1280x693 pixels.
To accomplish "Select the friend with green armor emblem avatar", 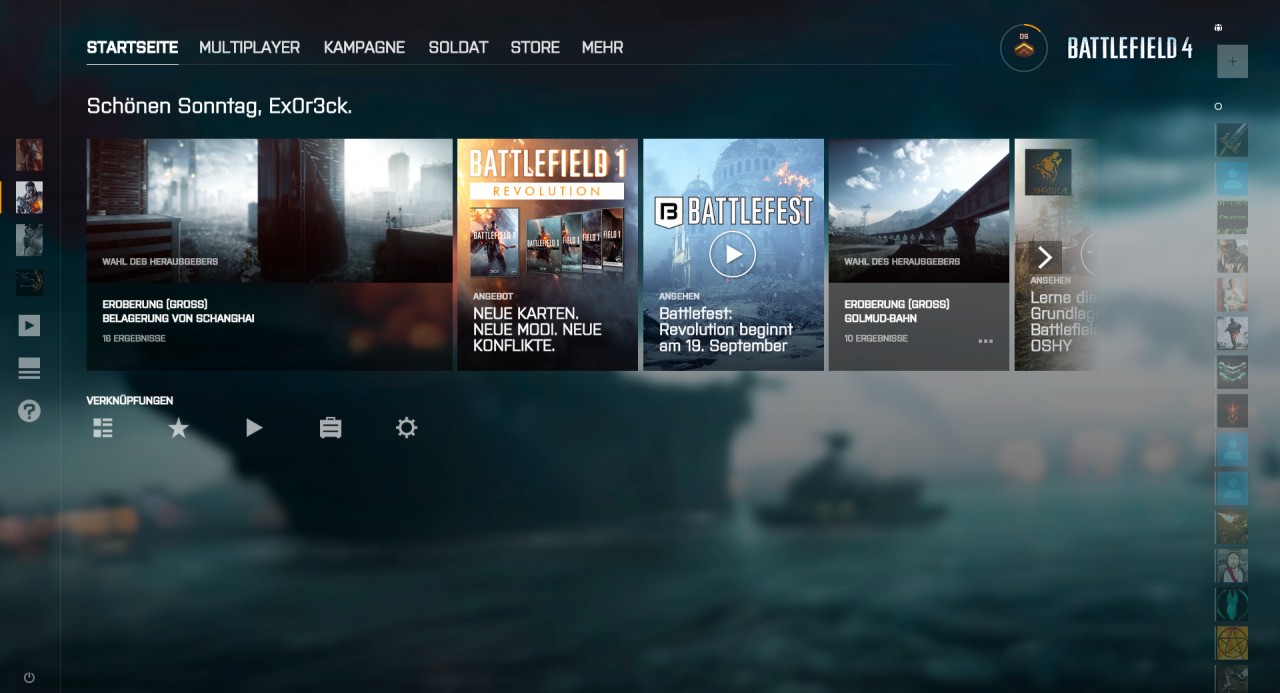I will (1232, 372).
